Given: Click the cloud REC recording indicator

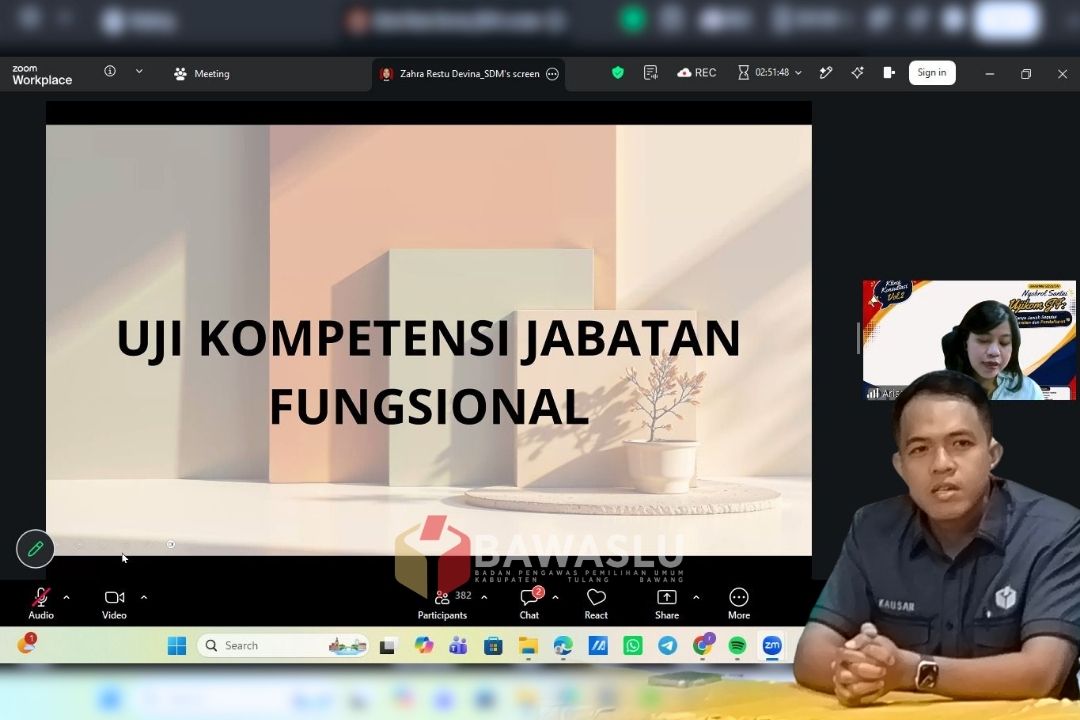Looking at the screenshot, I should coord(697,72).
